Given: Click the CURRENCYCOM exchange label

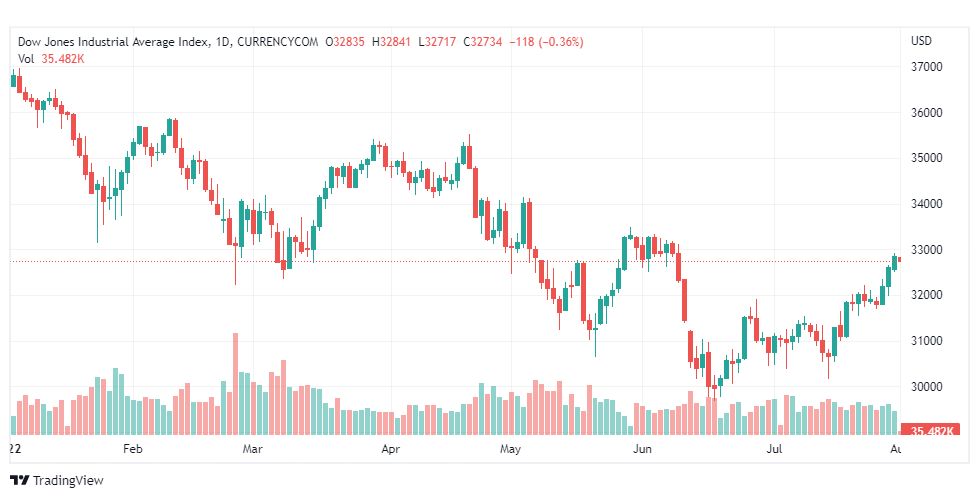Looking at the screenshot, I should point(280,41).
